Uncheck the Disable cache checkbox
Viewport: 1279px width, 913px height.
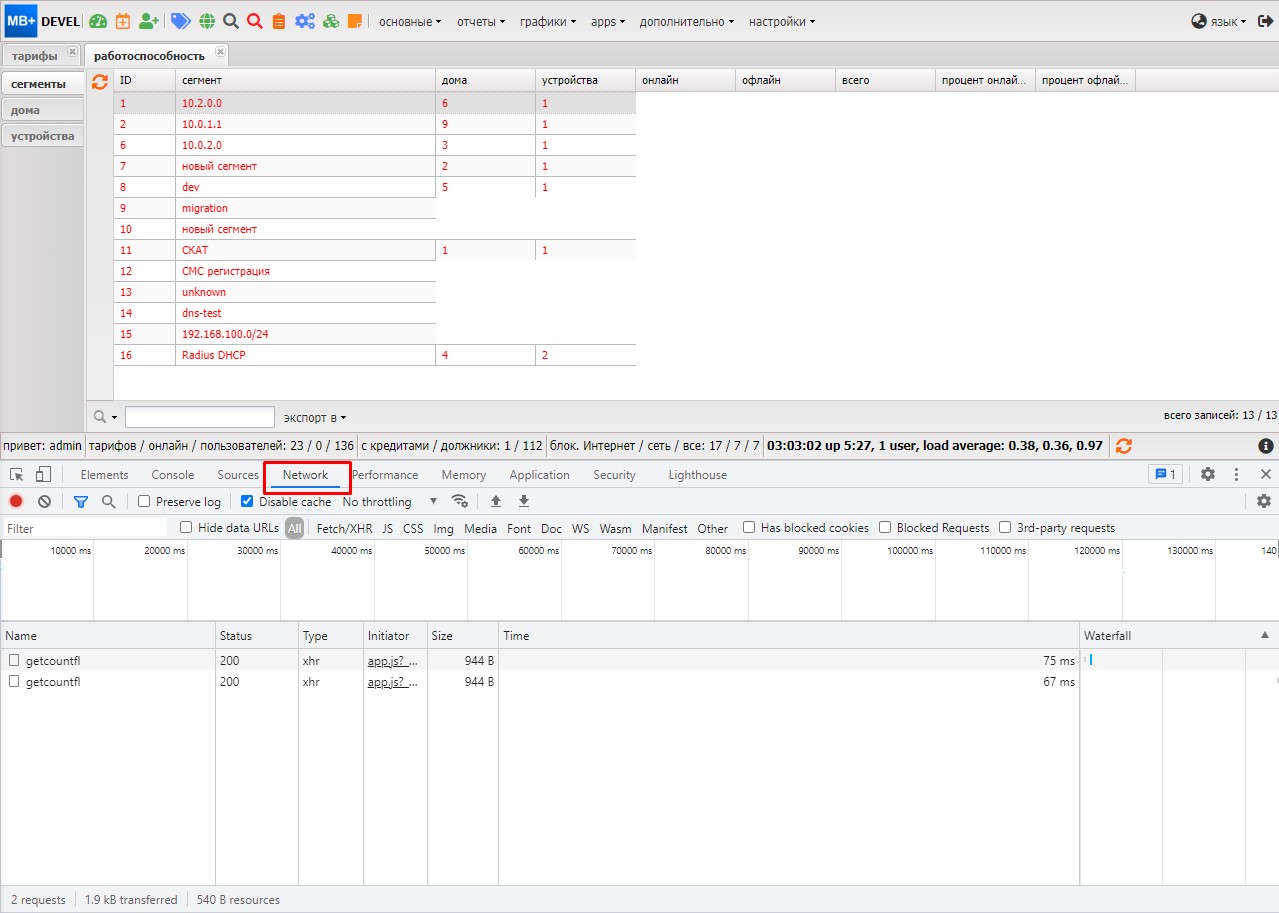click(247, 501)
